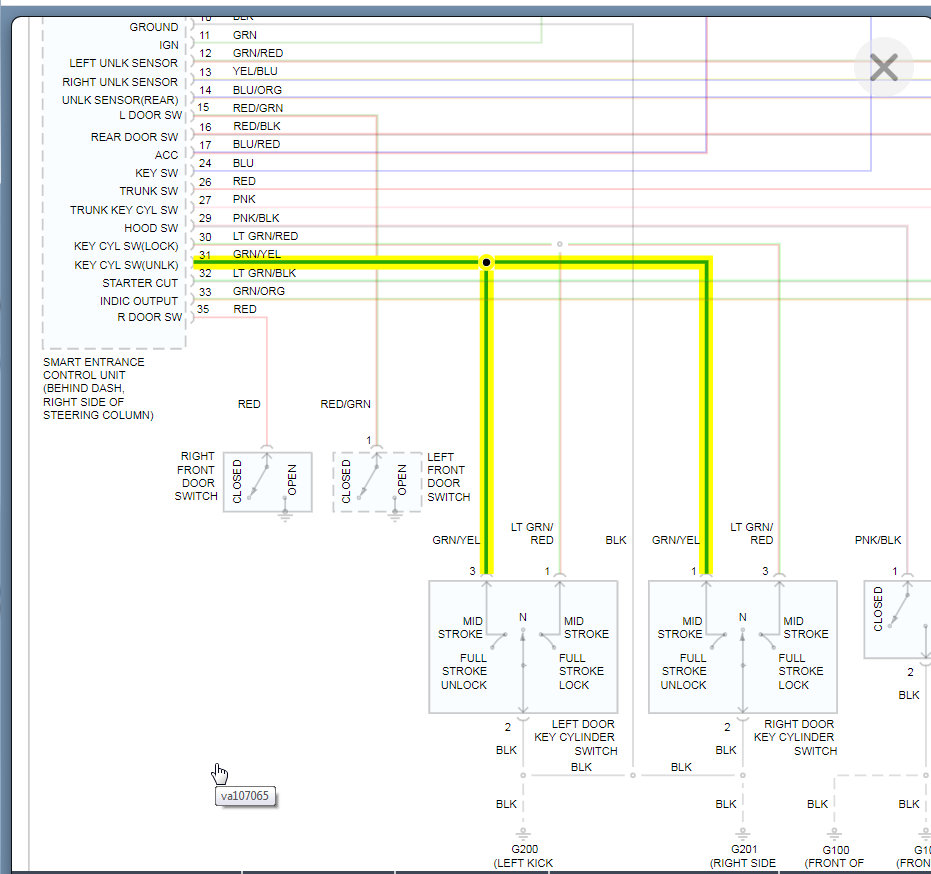Select the pin 15 RED/GRN wire label
This screenshot has width=931, height=874.
point(258,108)
